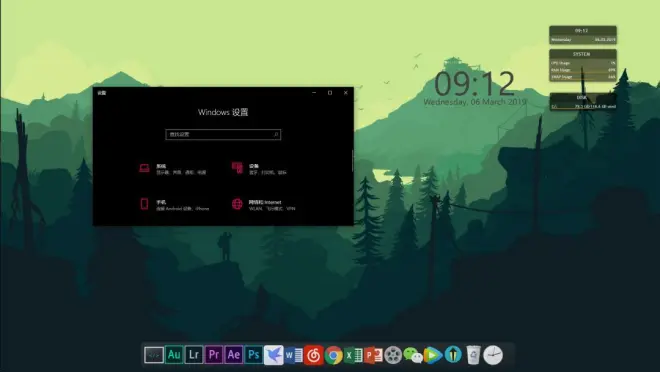
Task: Minimize the Windows Settings window
Action: coord(314,93)
